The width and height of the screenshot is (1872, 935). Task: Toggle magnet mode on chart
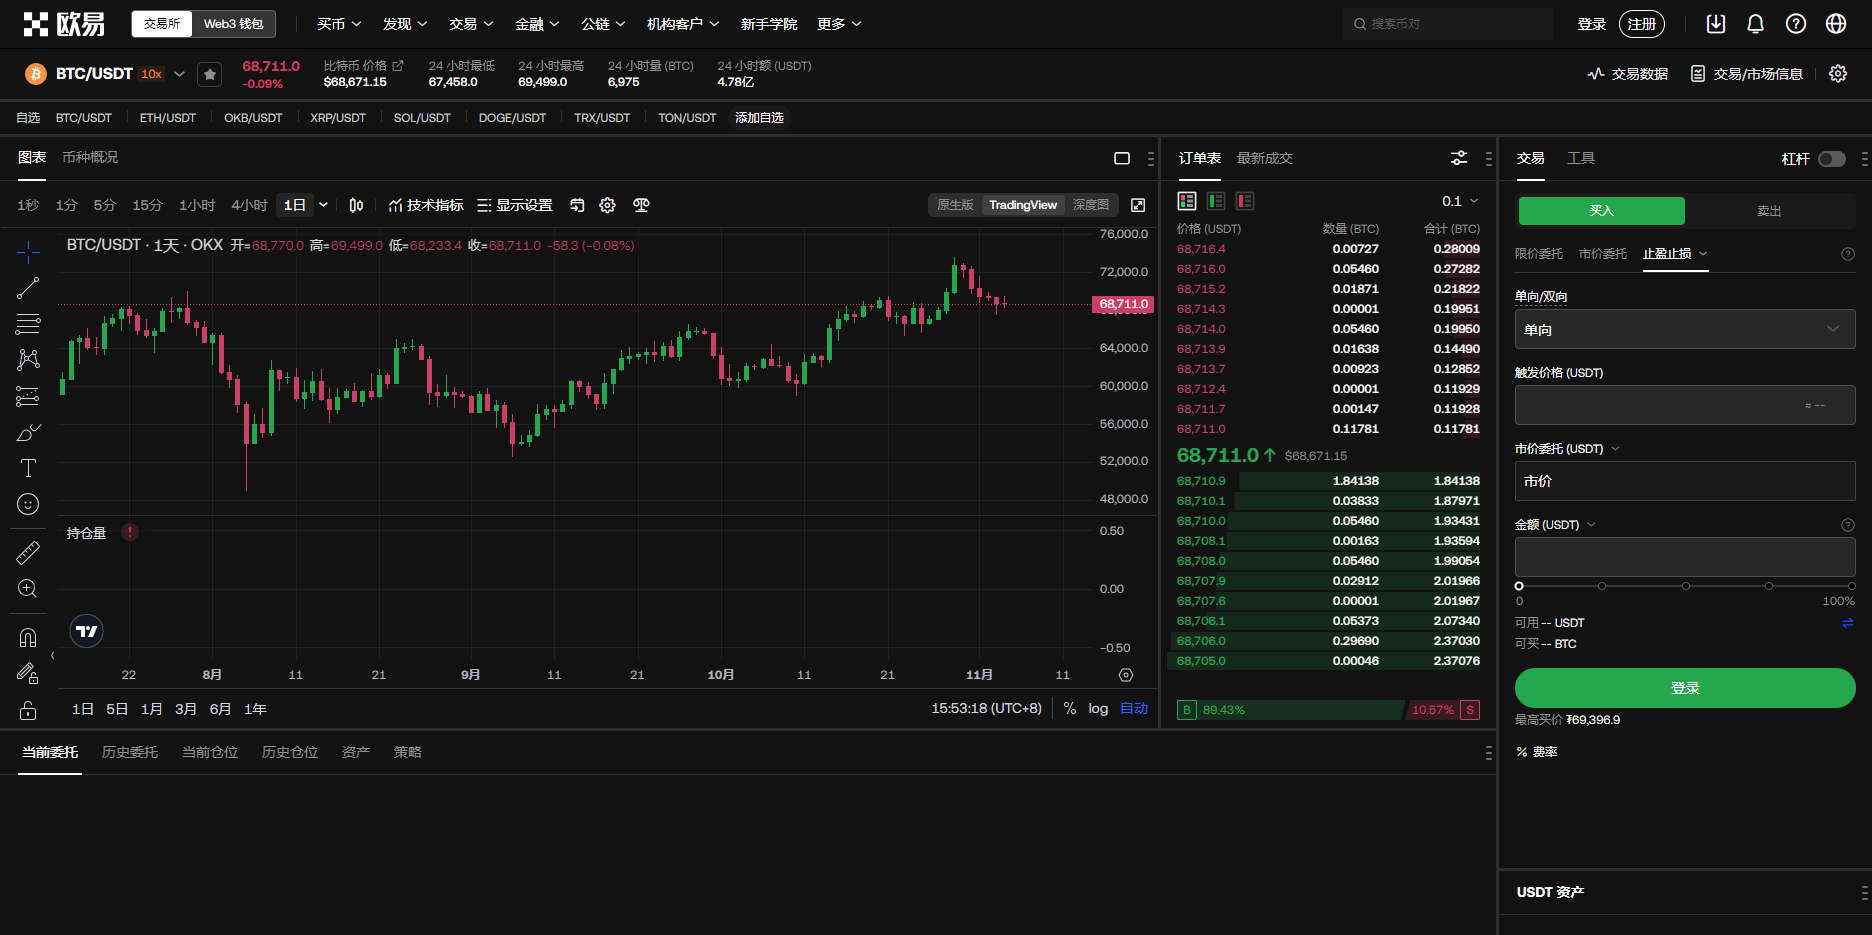pos(28,637)
